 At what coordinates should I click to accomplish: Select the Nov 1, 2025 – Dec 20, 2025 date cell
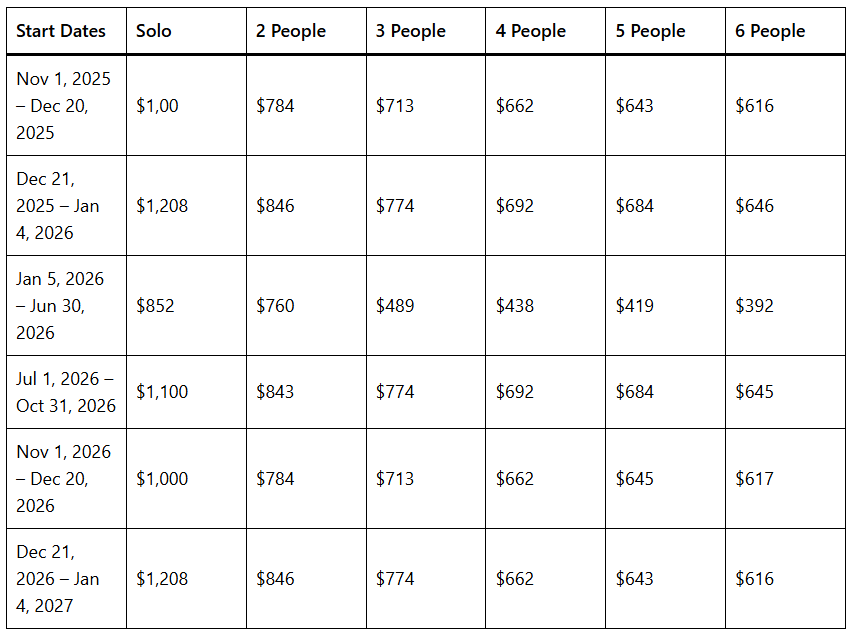click(64, 105)
